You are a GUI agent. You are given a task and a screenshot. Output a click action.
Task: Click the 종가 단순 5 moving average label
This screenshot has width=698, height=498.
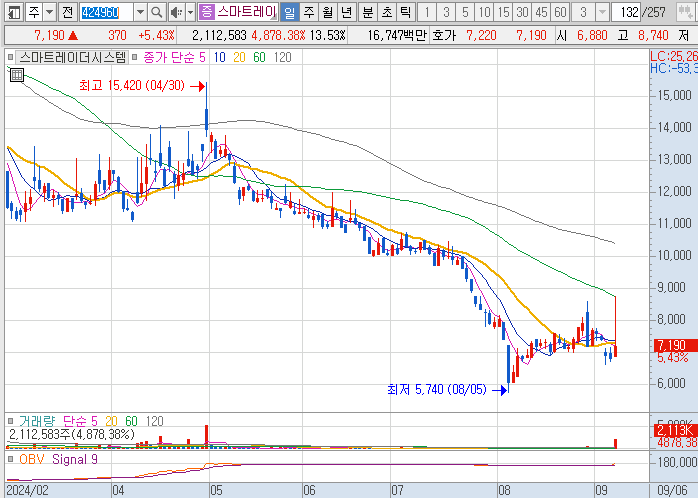pyautogui.click(x=174, y=57)
